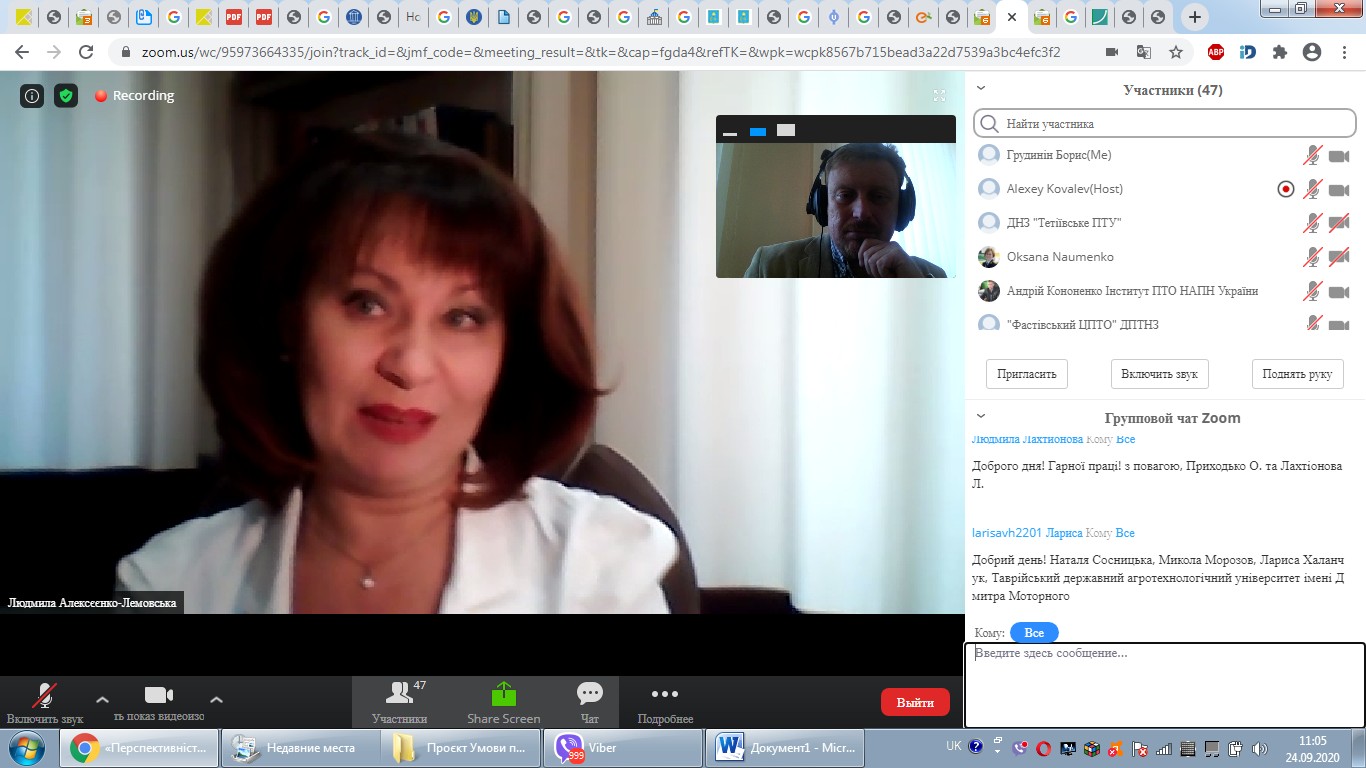Click the Пригласить button
This screenshot has height=768, width=1366.
pyautogui.click(x=1027, y=374)
